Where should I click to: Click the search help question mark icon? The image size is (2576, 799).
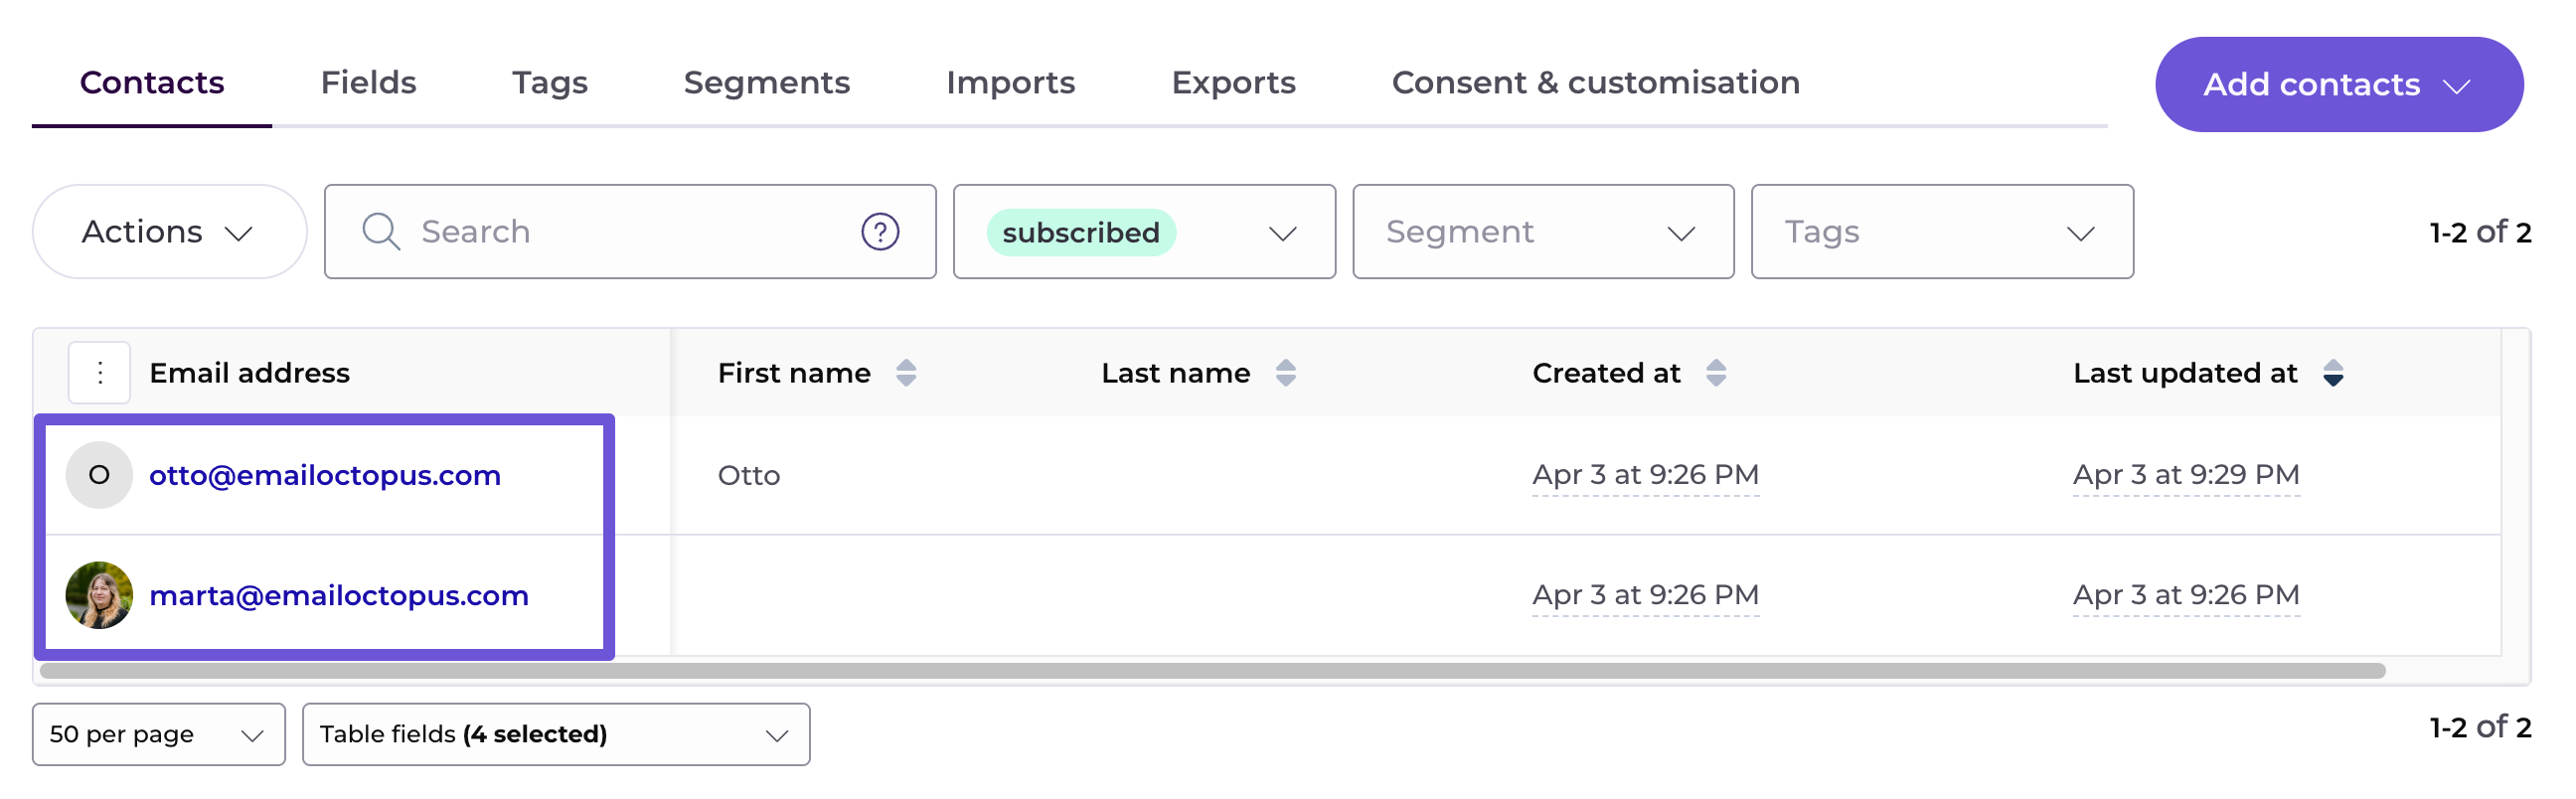tap(880, 232)
